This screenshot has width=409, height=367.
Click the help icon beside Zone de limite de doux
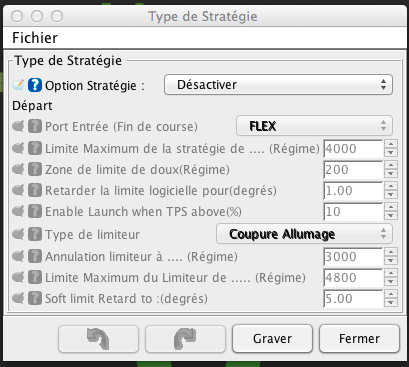(x=35, y=169)
